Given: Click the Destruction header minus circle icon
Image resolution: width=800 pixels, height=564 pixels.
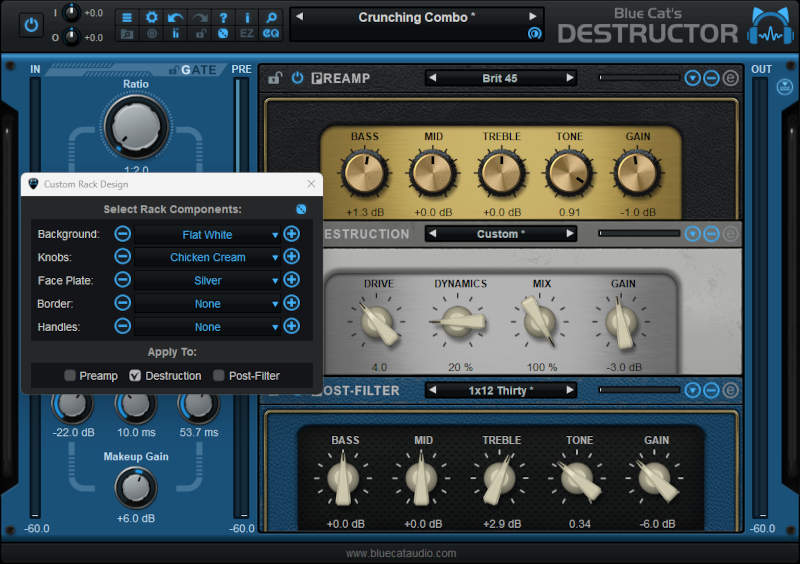Looking at the screenshot, I should (x=711, y=234).
